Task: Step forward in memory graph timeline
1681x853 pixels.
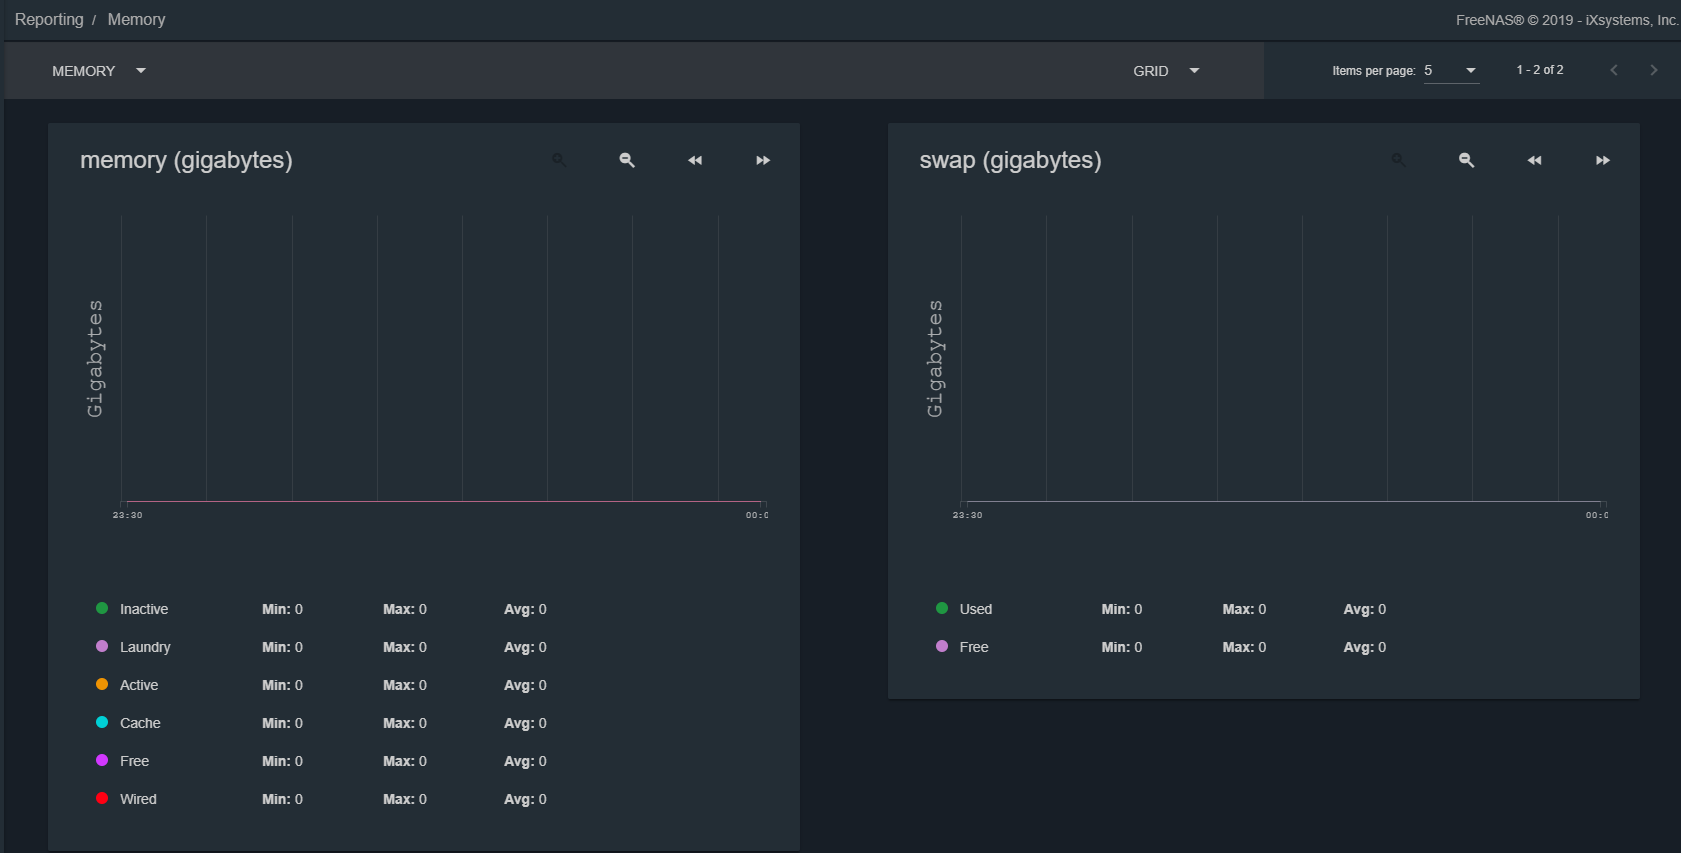Action: (763, 160)
